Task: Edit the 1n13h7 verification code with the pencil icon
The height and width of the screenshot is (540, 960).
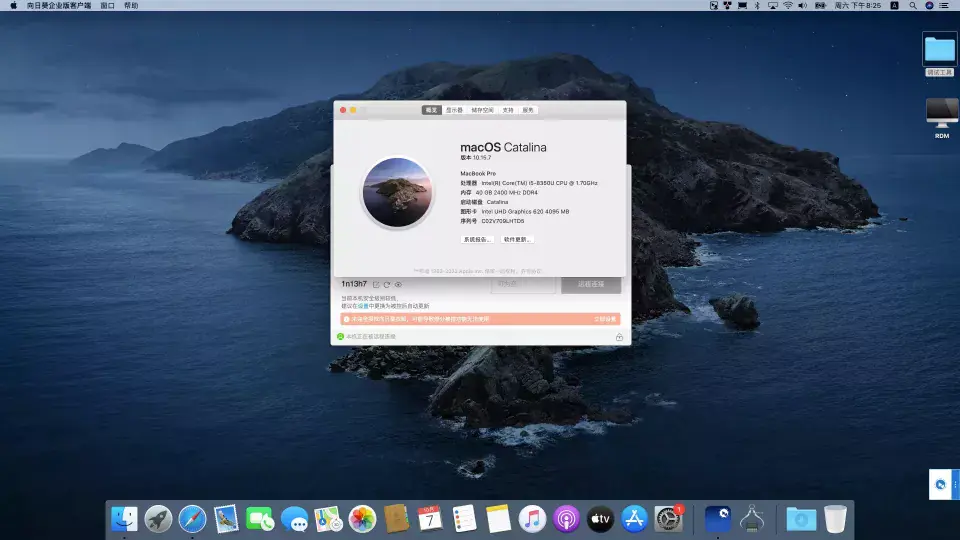Action: (x=376, y=285)
